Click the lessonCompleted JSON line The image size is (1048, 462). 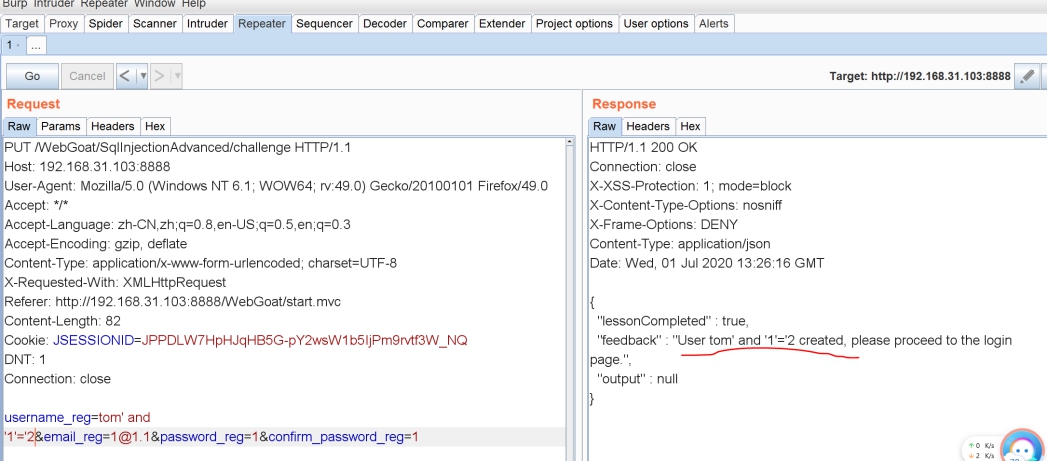(x=673, y=321)
